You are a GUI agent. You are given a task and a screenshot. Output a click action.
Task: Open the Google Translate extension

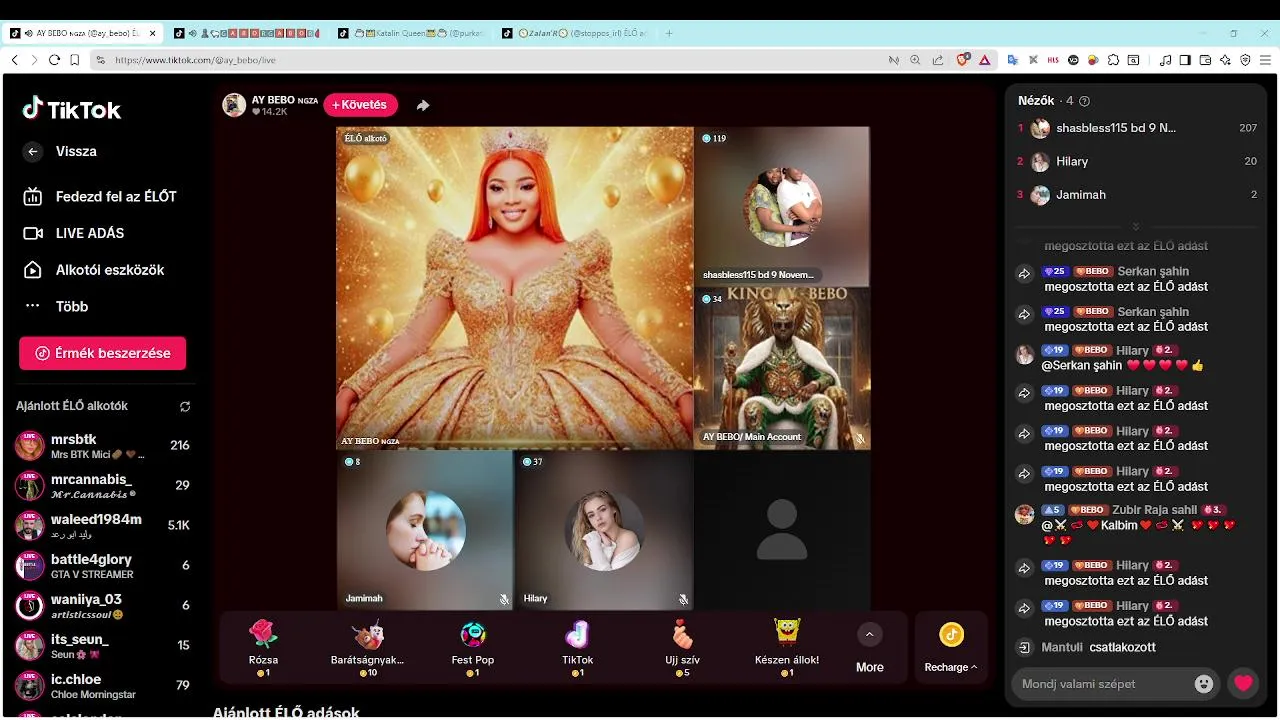coord(1013,60)
